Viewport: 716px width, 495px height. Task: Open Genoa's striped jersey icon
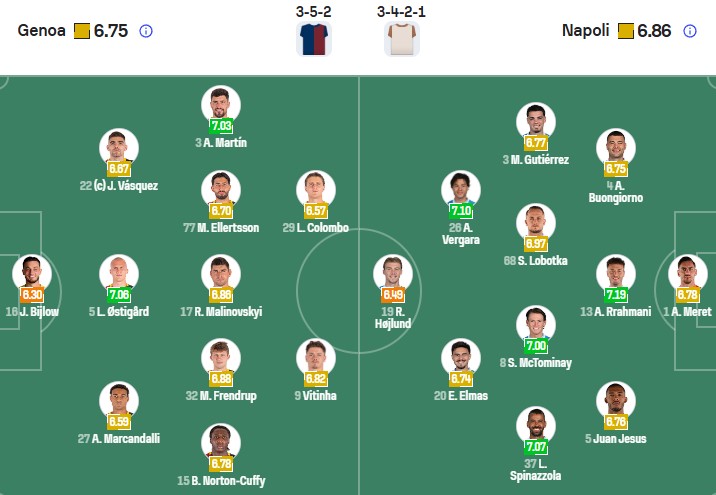[x=314, y=38]
